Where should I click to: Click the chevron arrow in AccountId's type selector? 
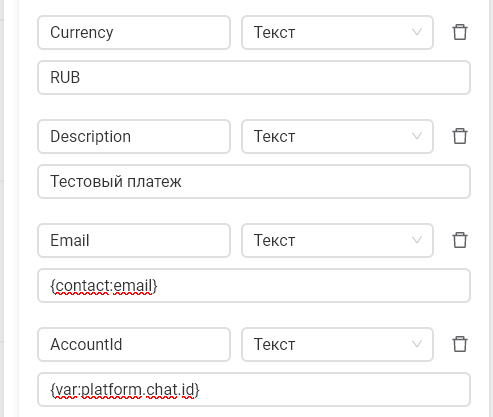pyautogui.click(x=417, y=344)
